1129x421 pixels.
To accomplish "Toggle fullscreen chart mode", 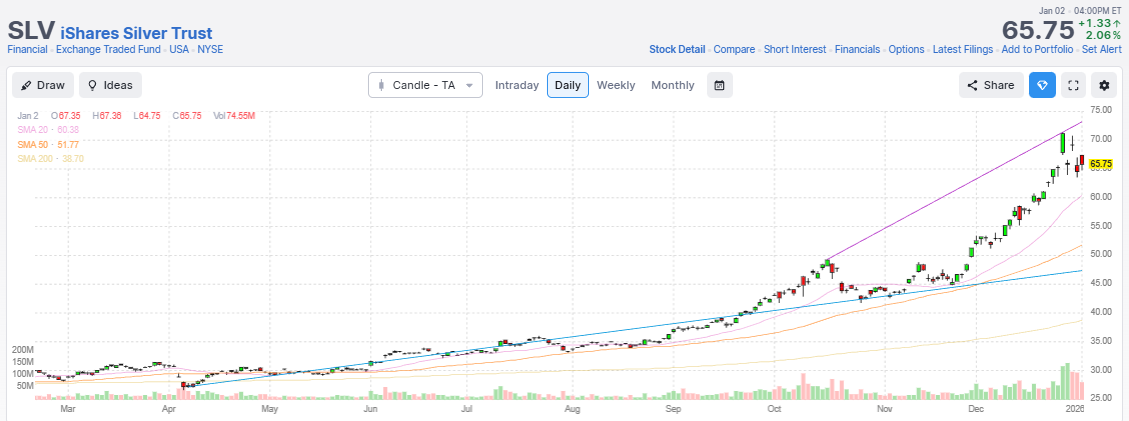I will pyautogui.click(x=1073, y=85).
